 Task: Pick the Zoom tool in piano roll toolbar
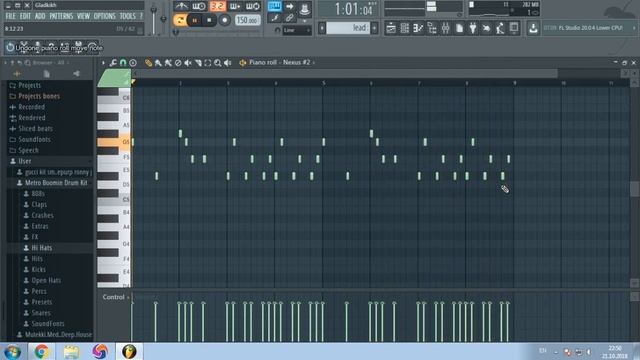[218, 62]
